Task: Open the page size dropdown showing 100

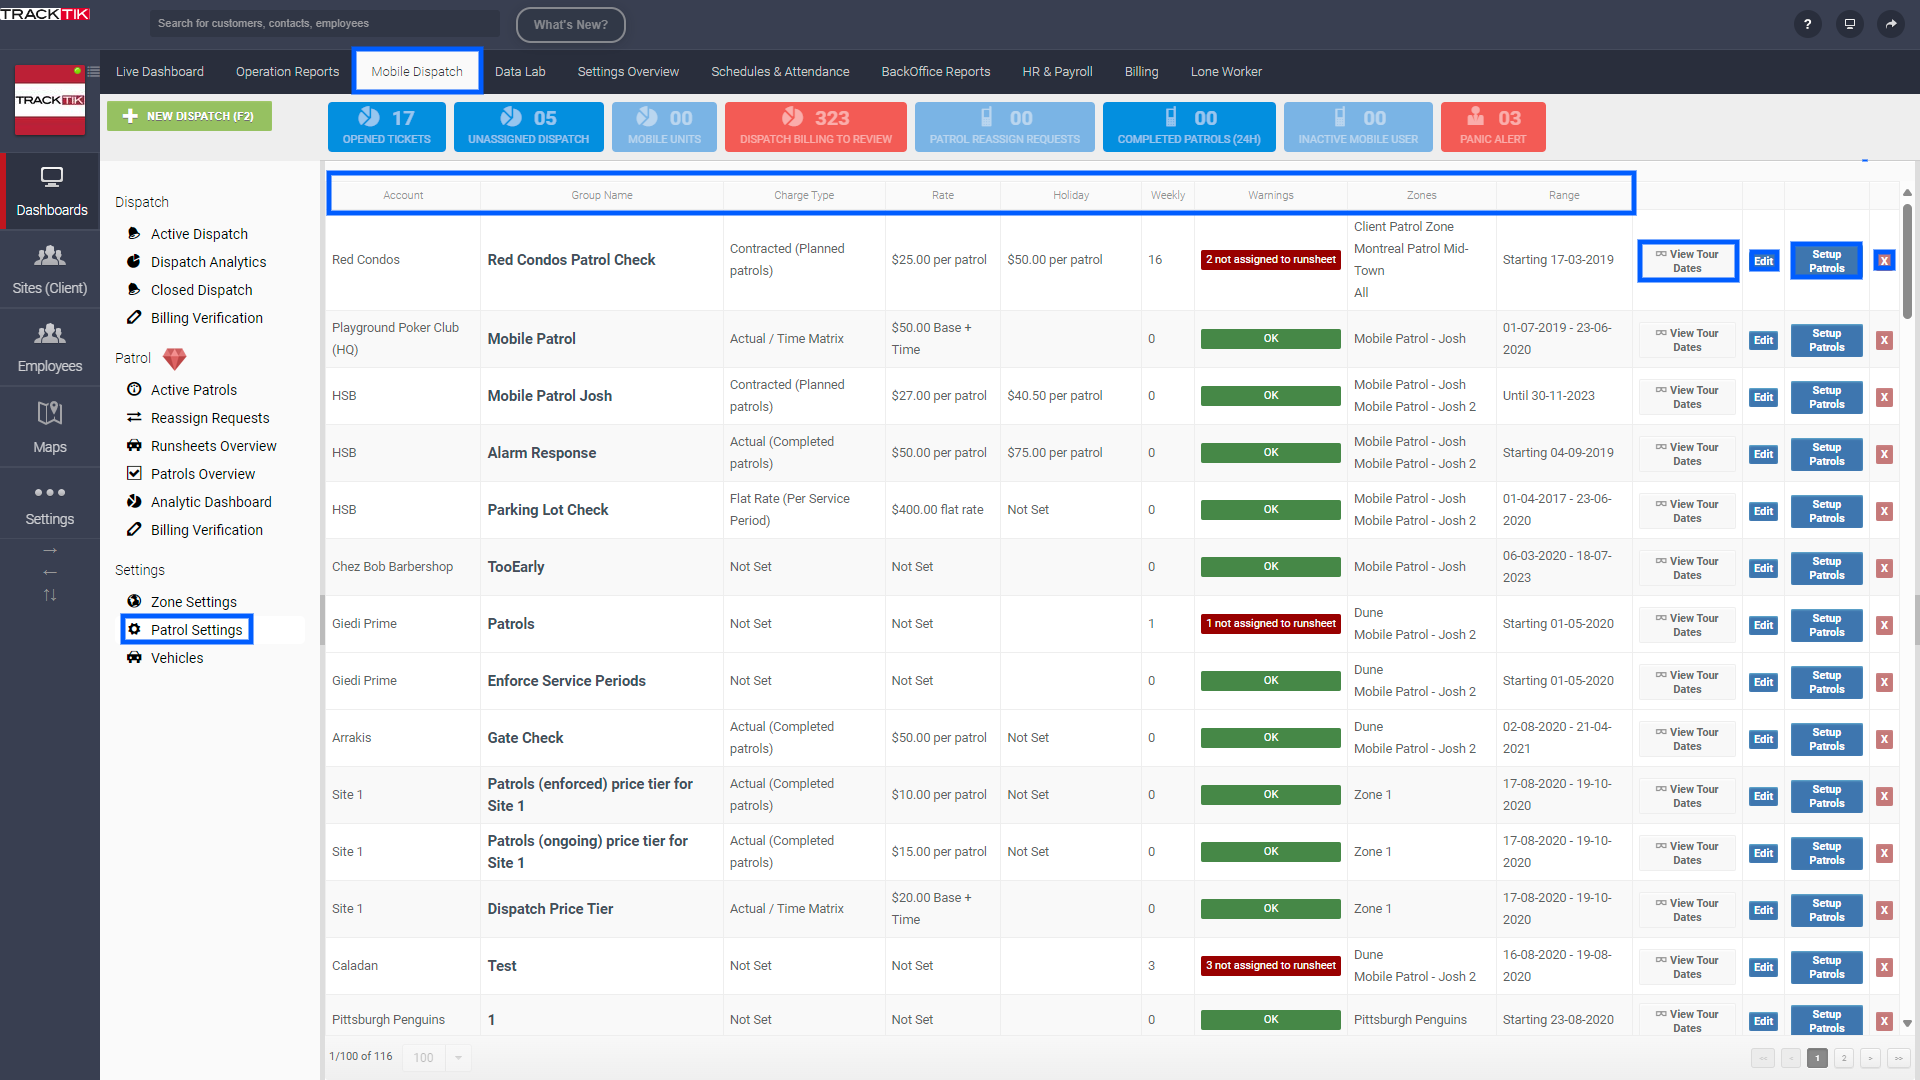Action: 436,1057
